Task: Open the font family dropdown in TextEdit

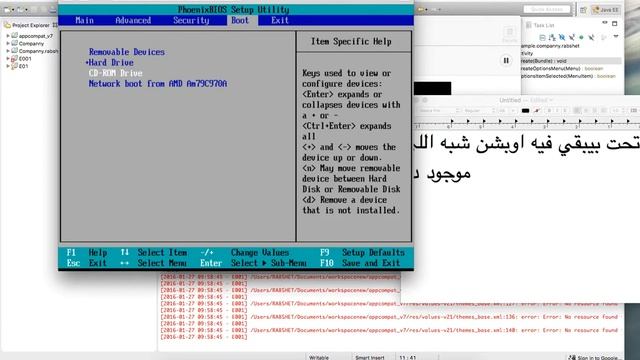Action: point(439,111)
